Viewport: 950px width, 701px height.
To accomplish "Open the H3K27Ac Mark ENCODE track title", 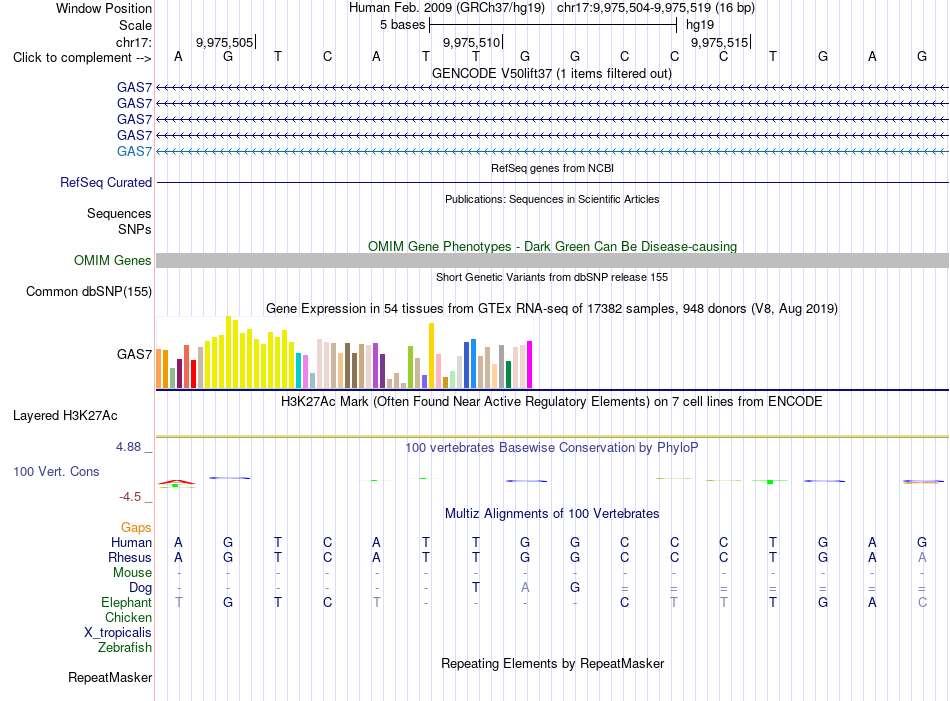I will tap(552, 402).
